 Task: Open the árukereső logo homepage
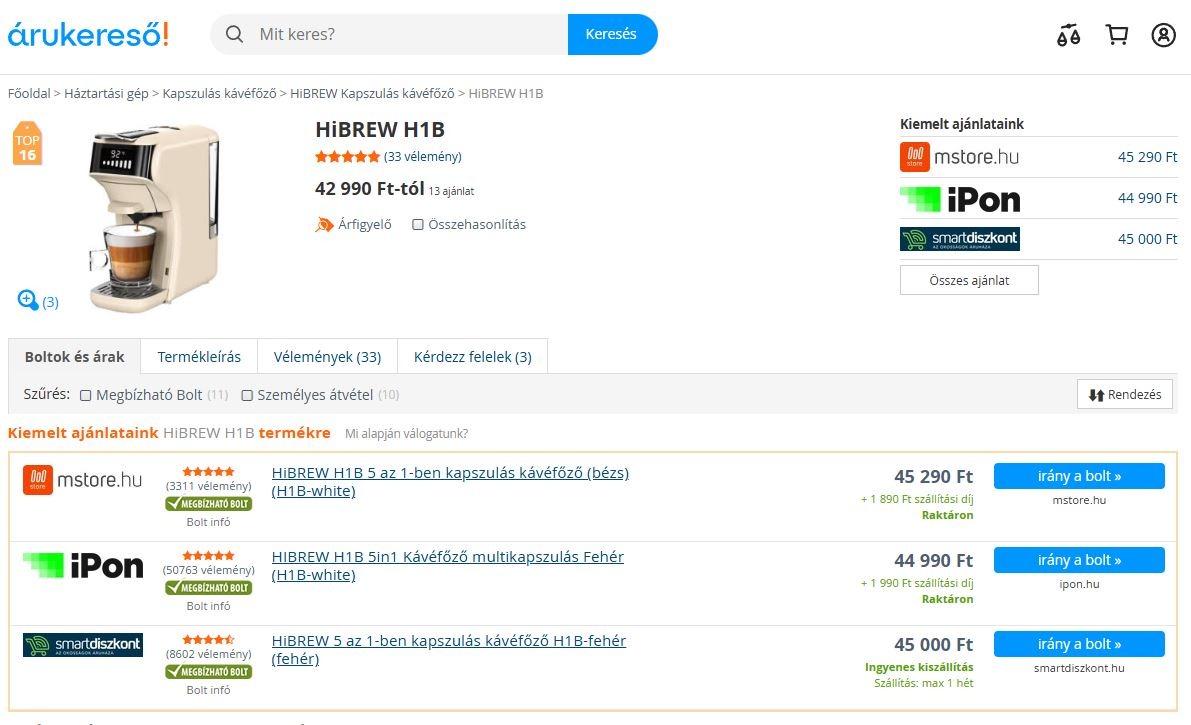88,34
